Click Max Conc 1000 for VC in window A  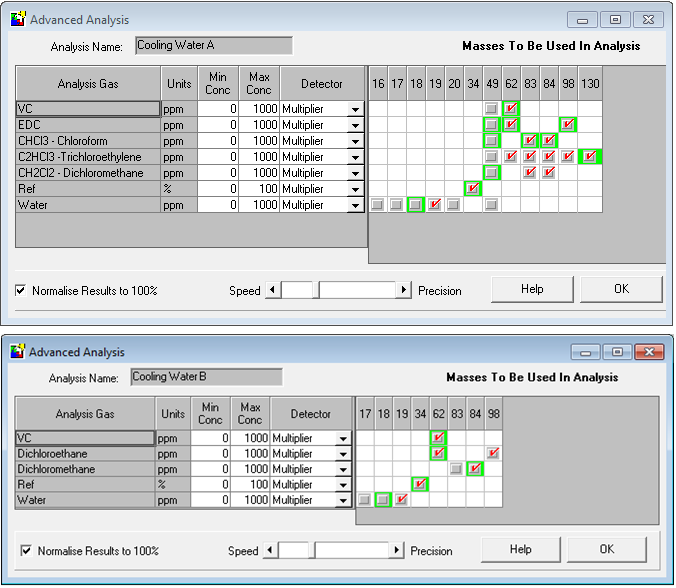pyautogui.click(x=259, y=109)
